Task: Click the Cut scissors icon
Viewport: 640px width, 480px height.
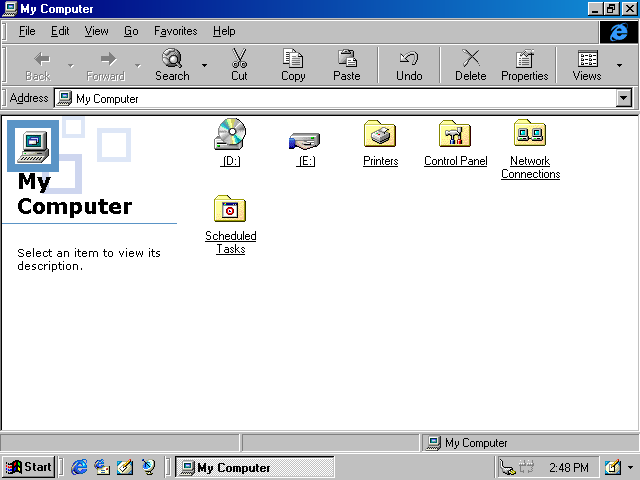Action: coord(239,58)
